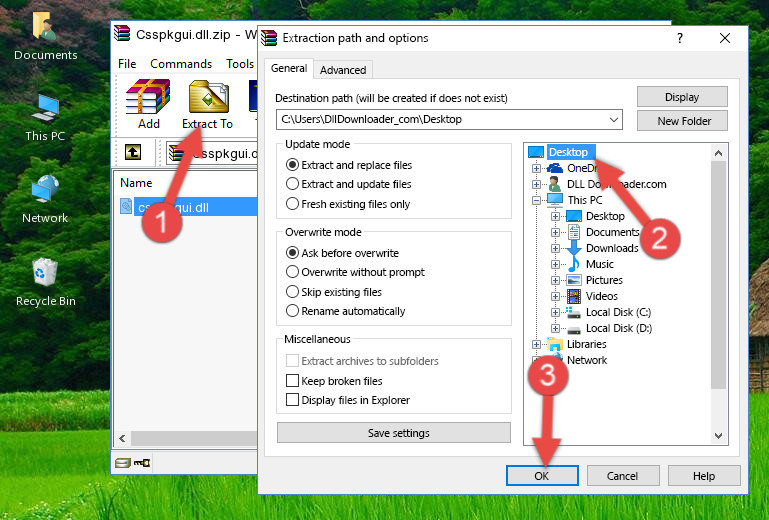Image resolution: width=769 pixels, height=520 pixels.
Task: Expand the OneDrive tree node
Action: [536, 168]
